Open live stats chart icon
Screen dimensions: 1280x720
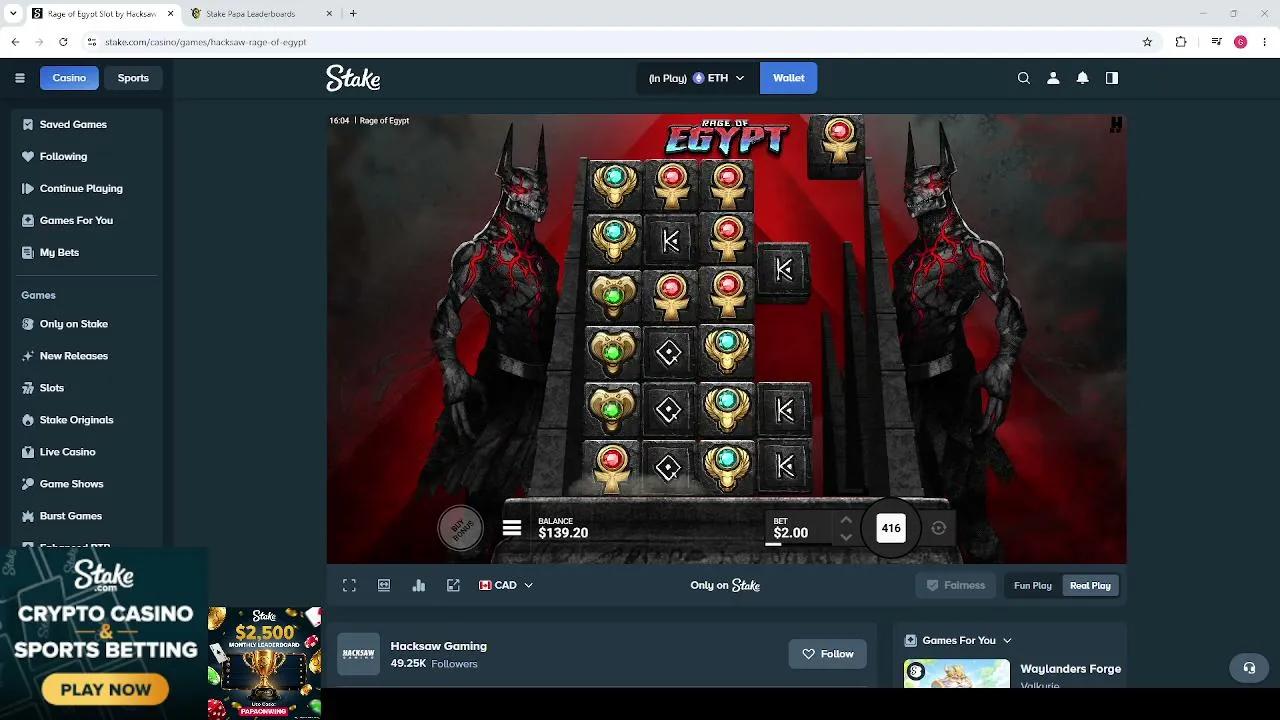pos(419,585)
